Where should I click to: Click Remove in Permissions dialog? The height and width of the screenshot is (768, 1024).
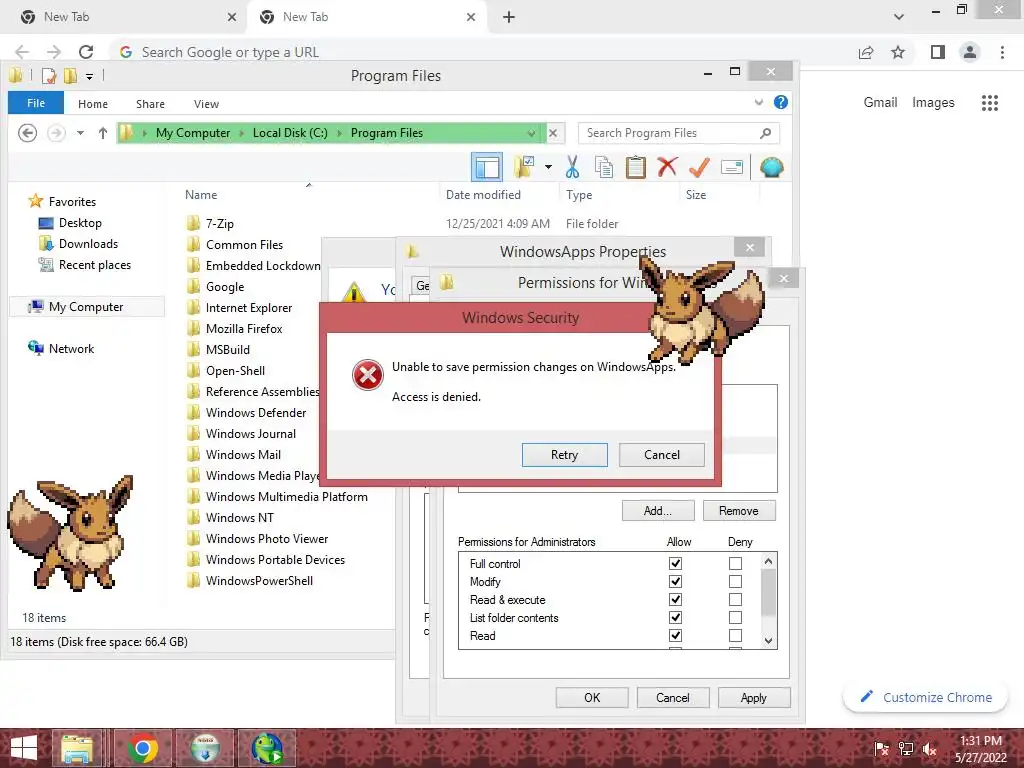(739, 511)
